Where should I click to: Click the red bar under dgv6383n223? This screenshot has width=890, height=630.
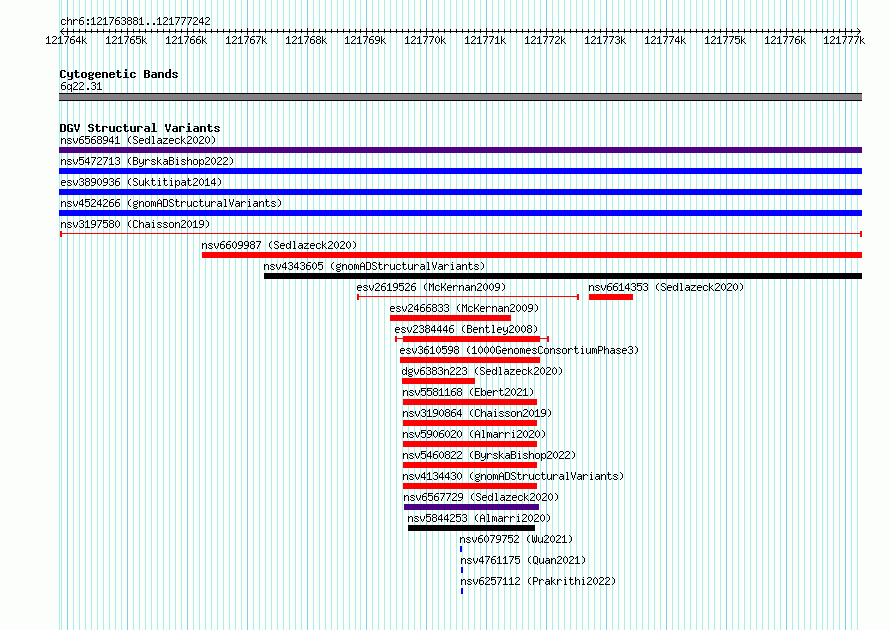click(438, 381)
